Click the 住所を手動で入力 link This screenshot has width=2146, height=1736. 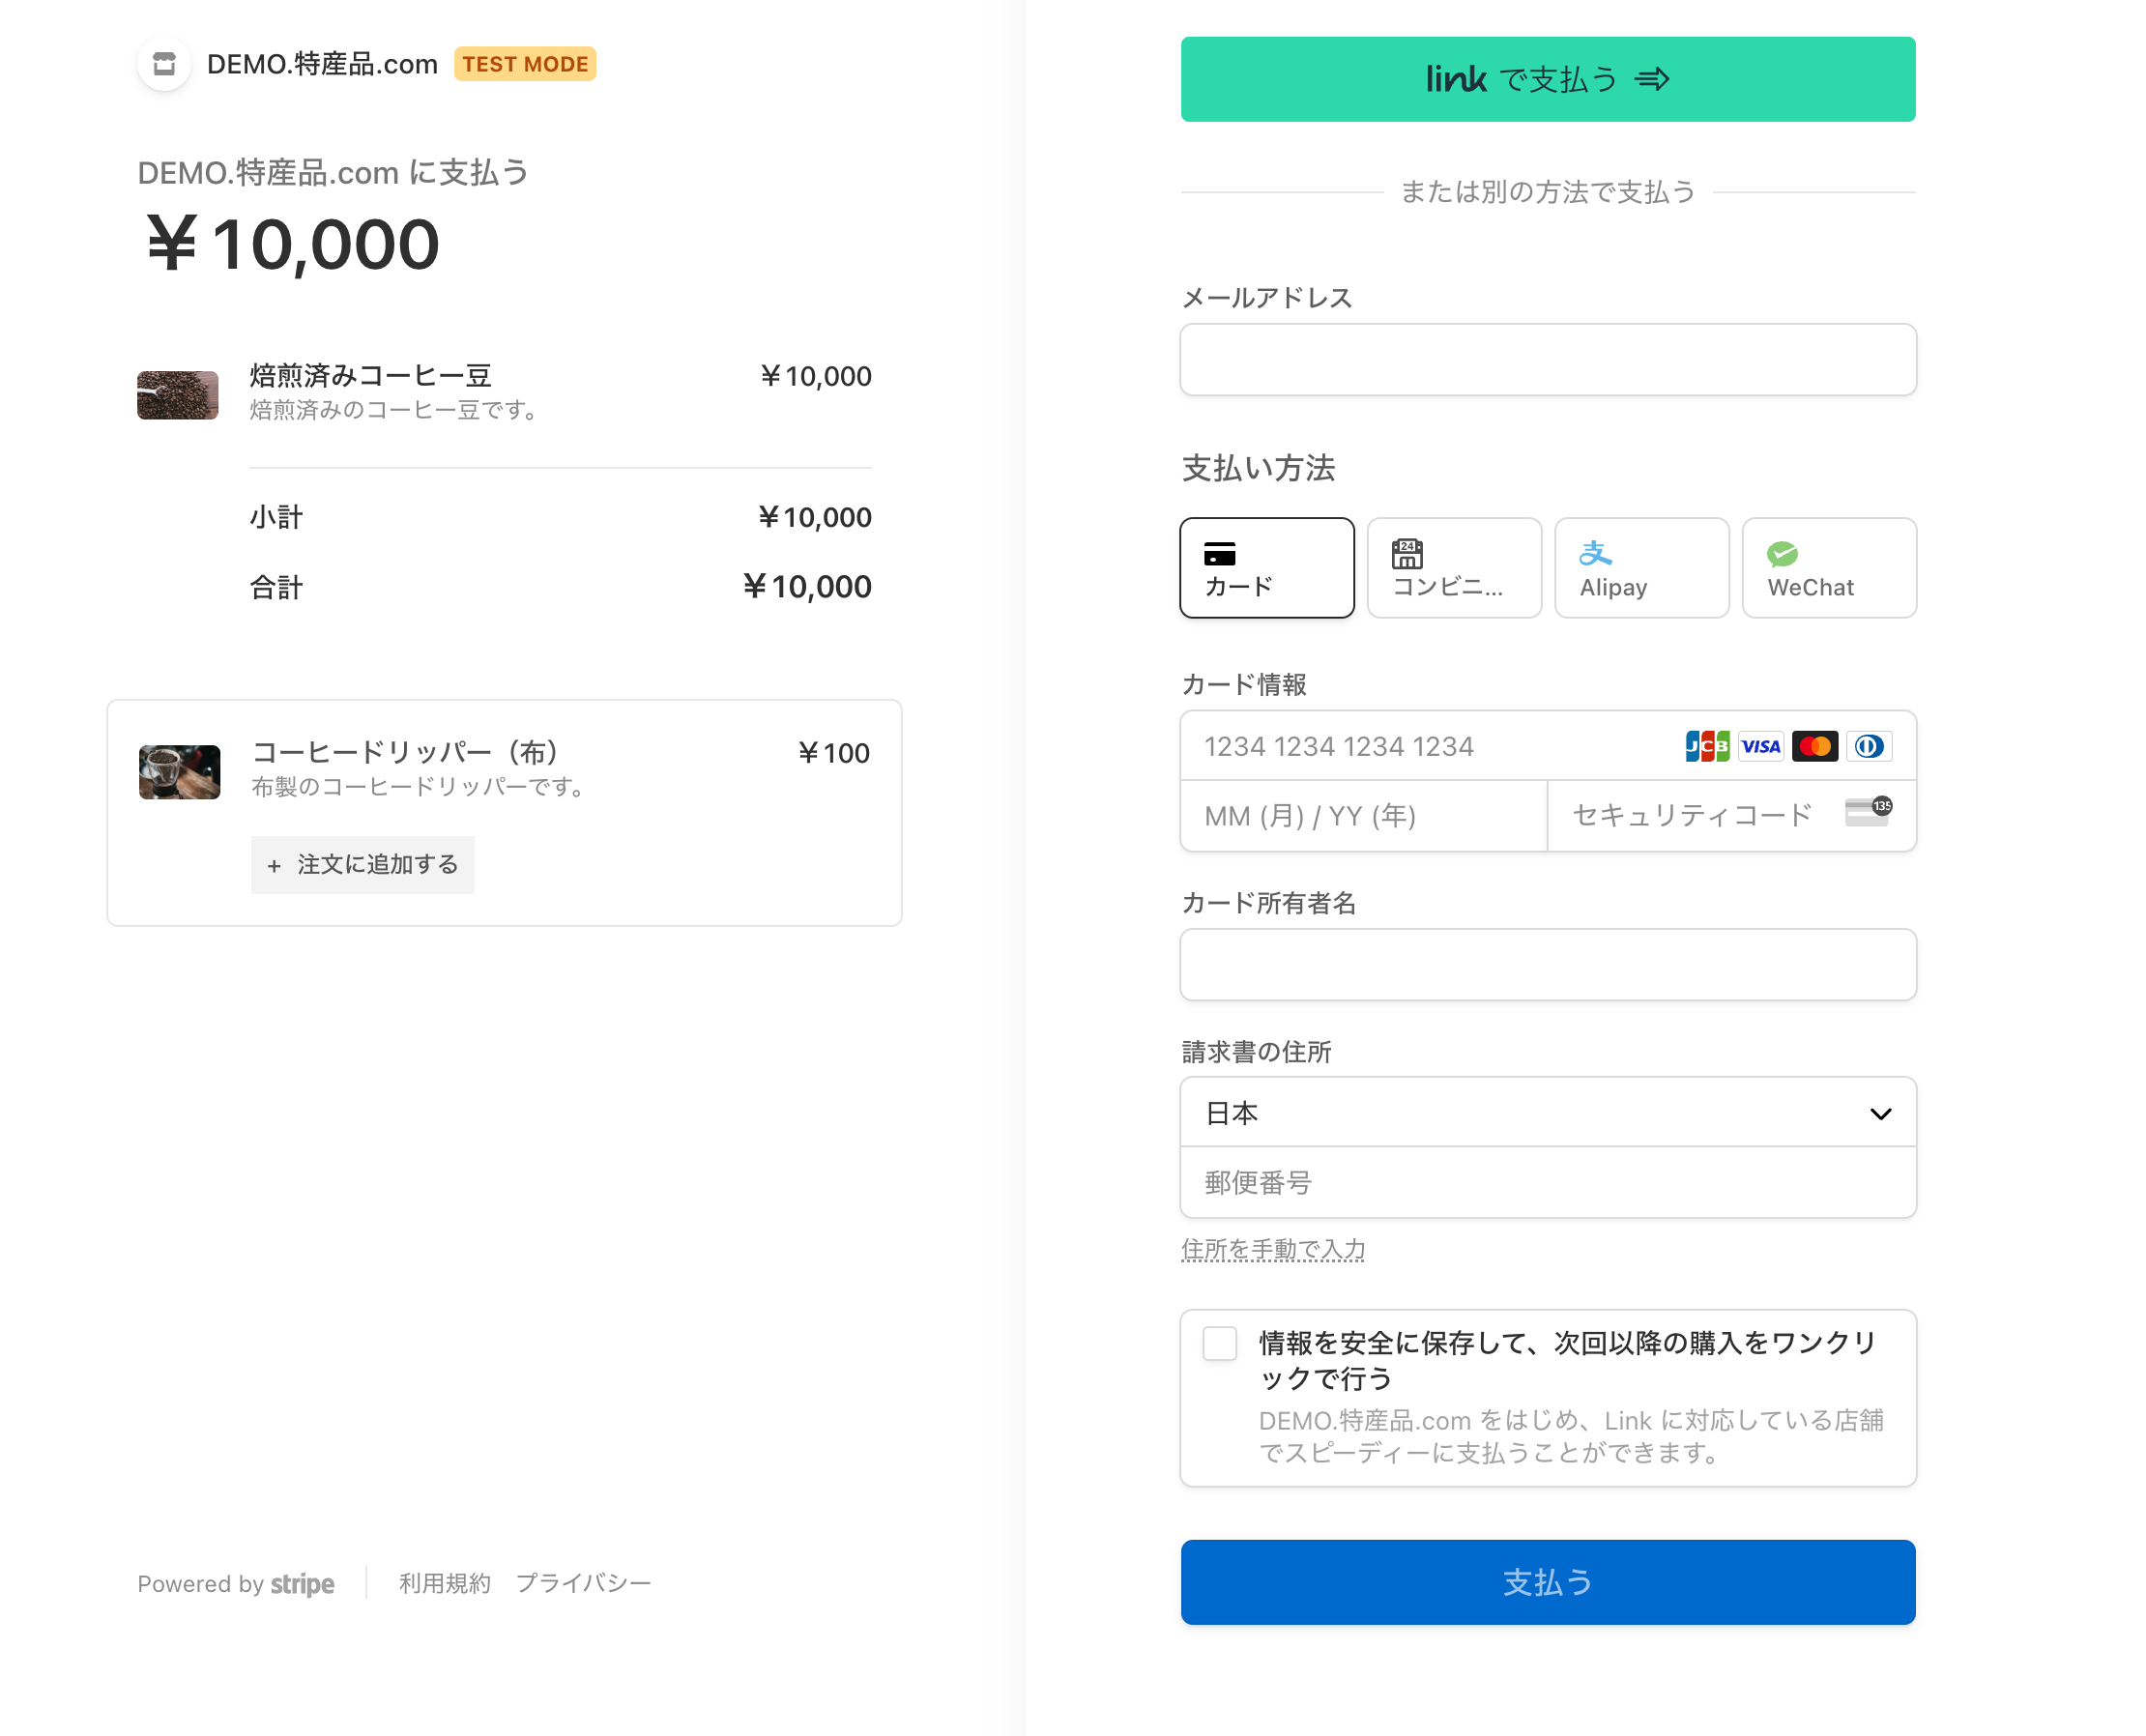point(1272,1249)
